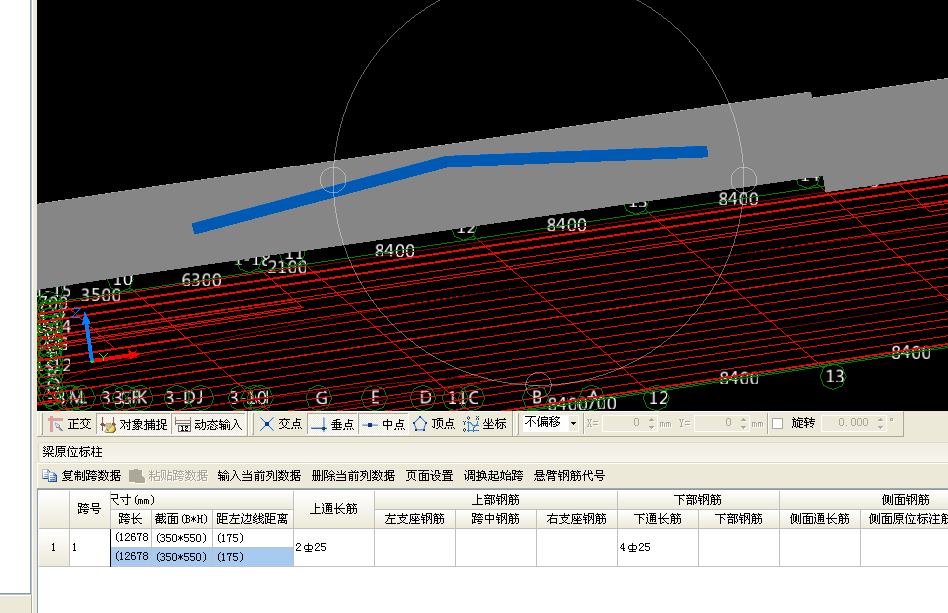Decrease Y value with down stepper

(x=744, y=427)
